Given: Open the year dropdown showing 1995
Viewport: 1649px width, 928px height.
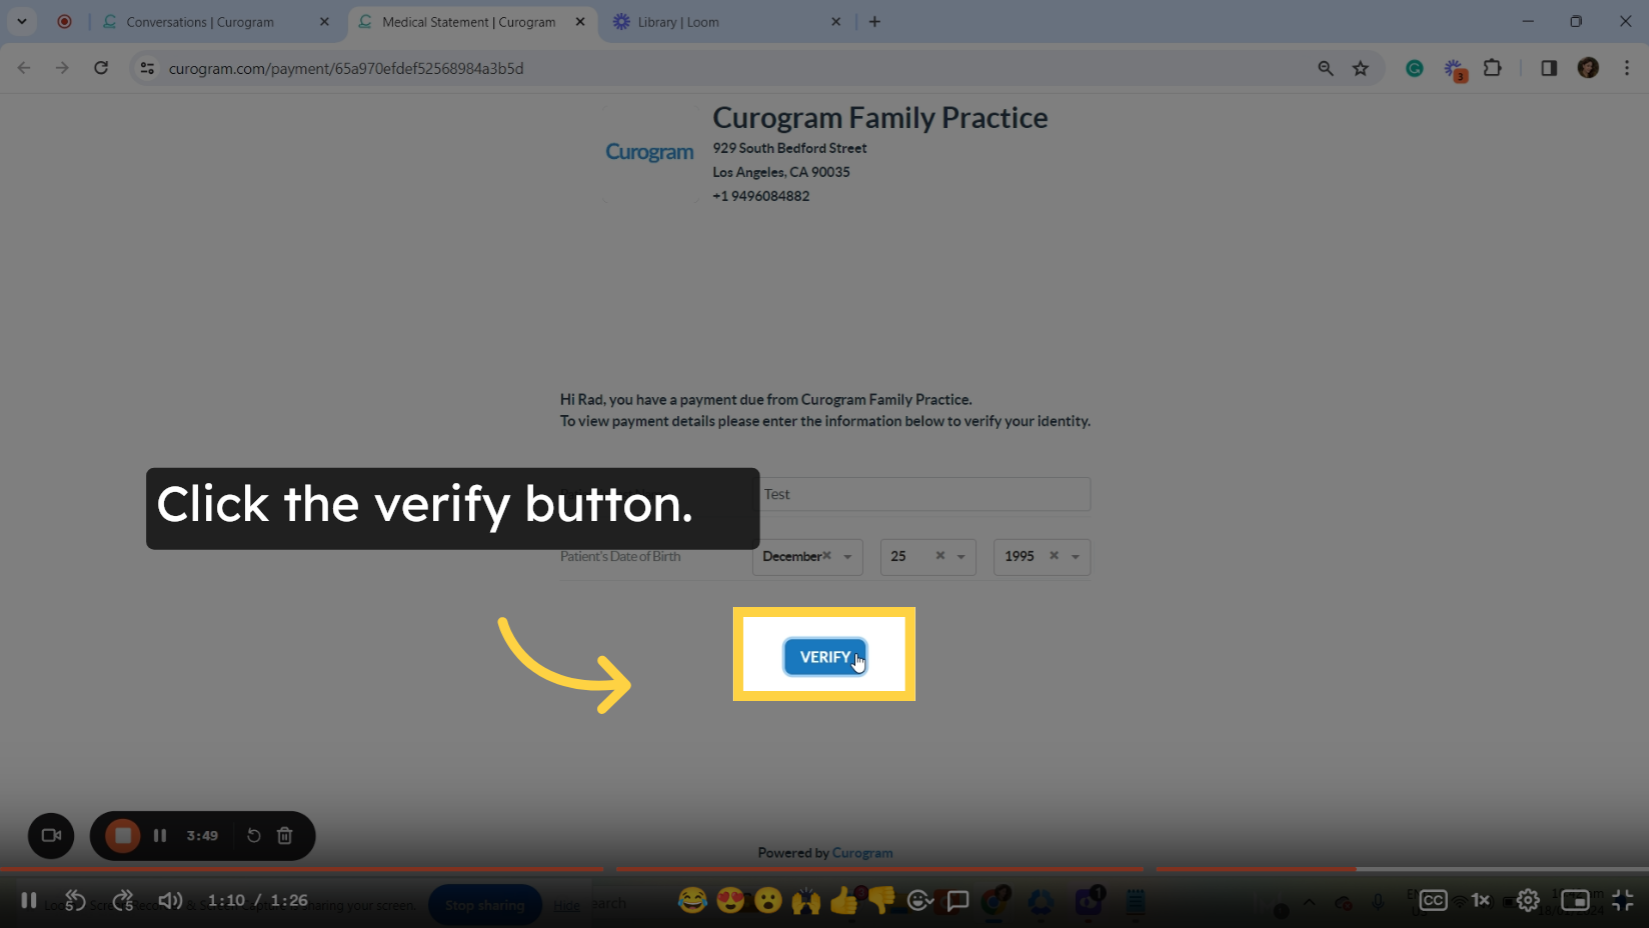Looking at the screenshot, I should [x=1040, y=556].
